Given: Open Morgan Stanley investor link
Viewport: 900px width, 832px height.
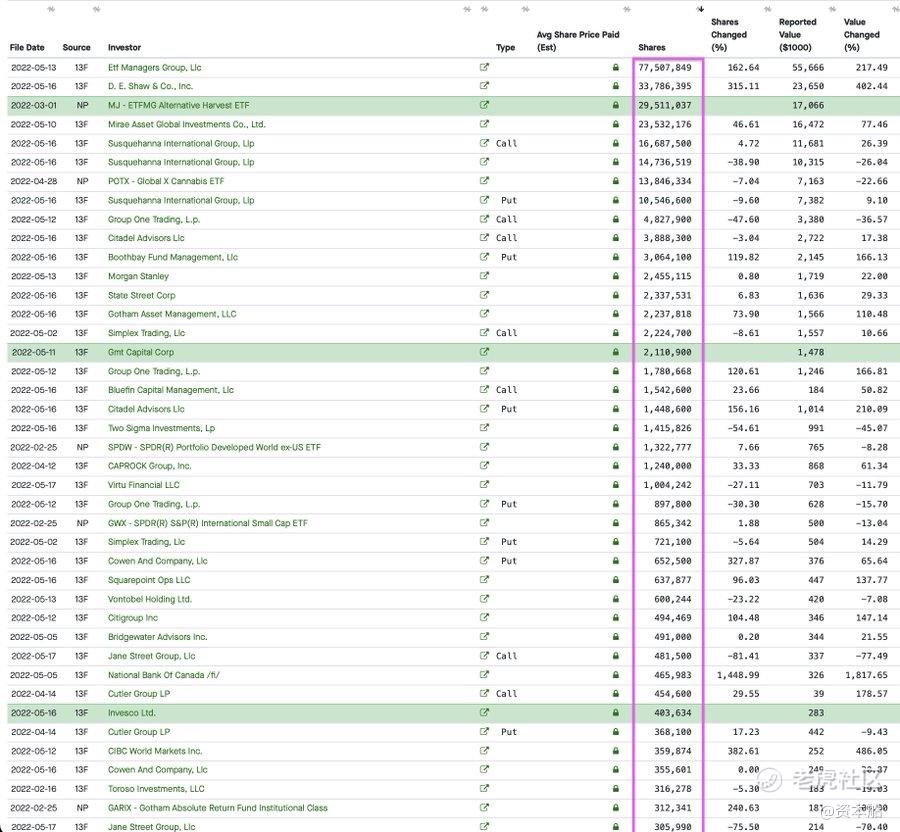Looking at the screenshot, I should (138, 276).
